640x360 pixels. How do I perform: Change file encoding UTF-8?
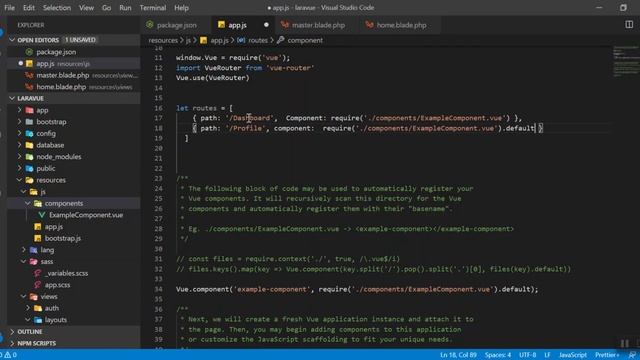pos(527,355)
